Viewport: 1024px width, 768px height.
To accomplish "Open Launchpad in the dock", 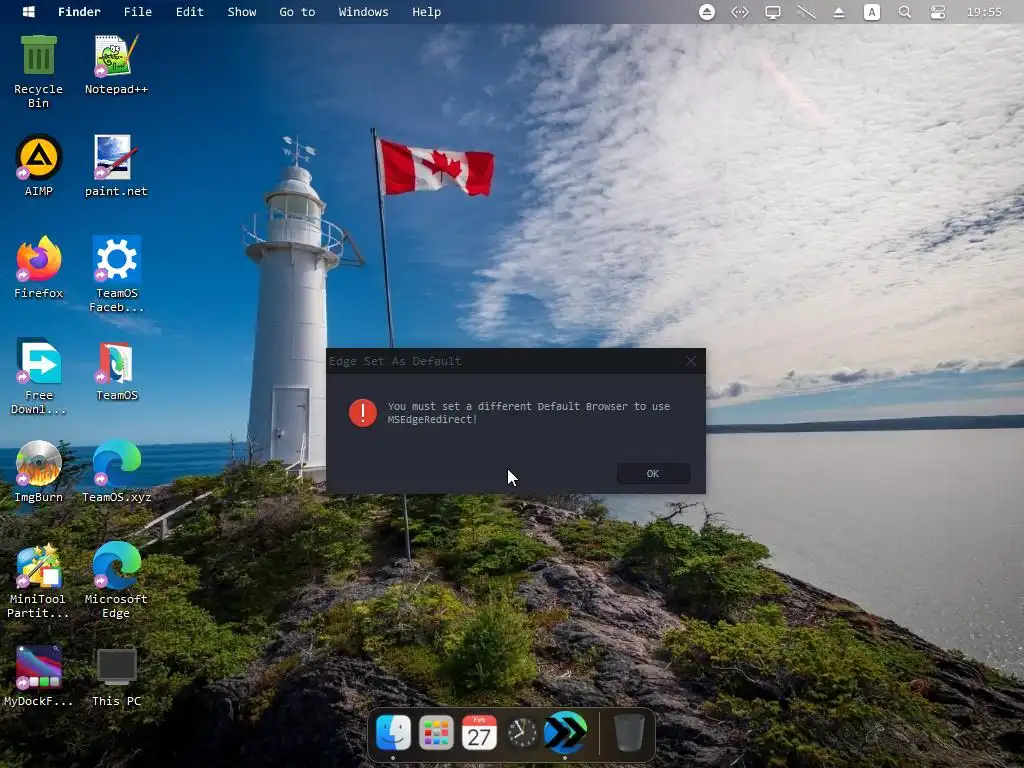I will point(436,733).
